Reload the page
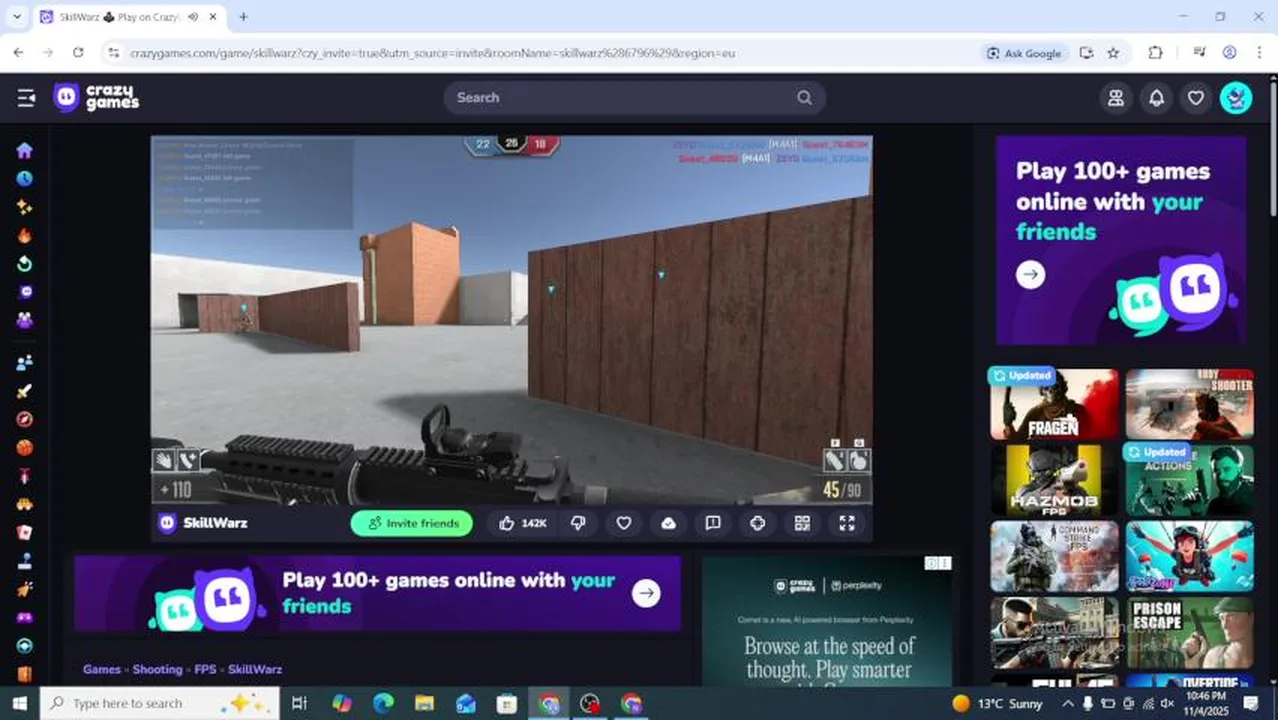Viewport: 1278px width, 720px height. [x=78, y=53]
